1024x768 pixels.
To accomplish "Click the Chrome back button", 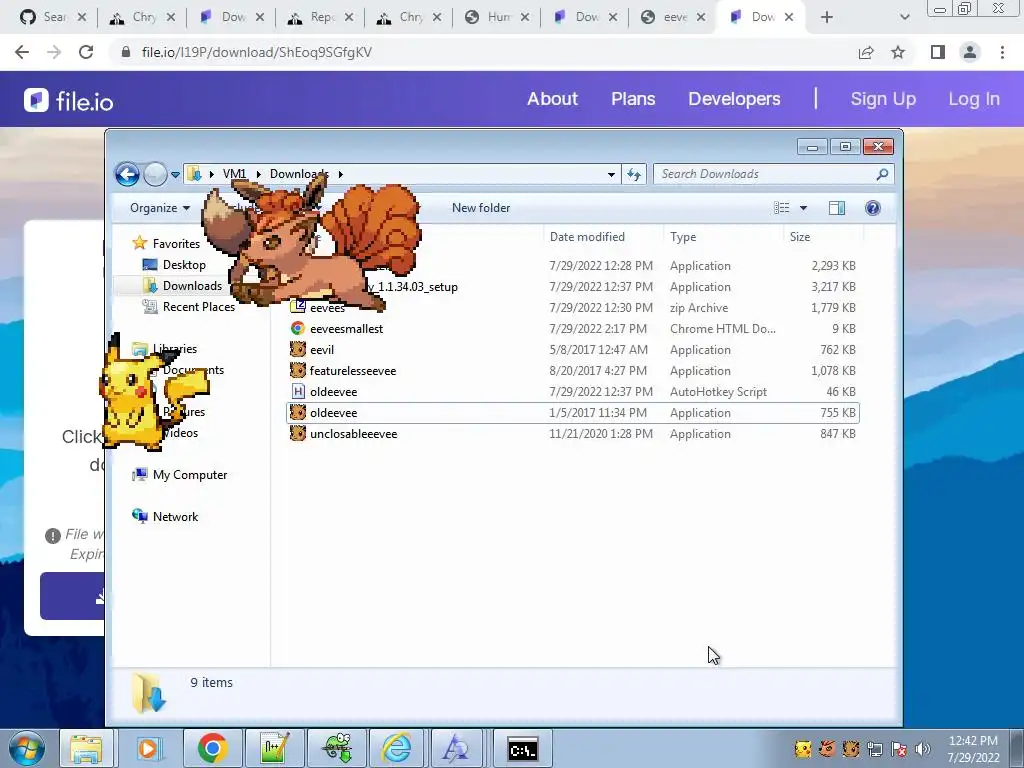I will click(x=22, y=52).
